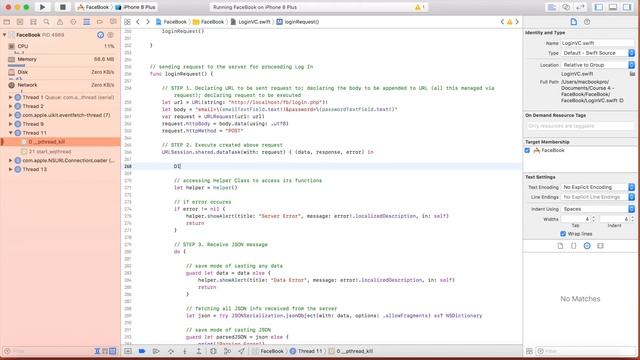
Task: Click FaceBook project in the jump bar
Action: (171, 22)
